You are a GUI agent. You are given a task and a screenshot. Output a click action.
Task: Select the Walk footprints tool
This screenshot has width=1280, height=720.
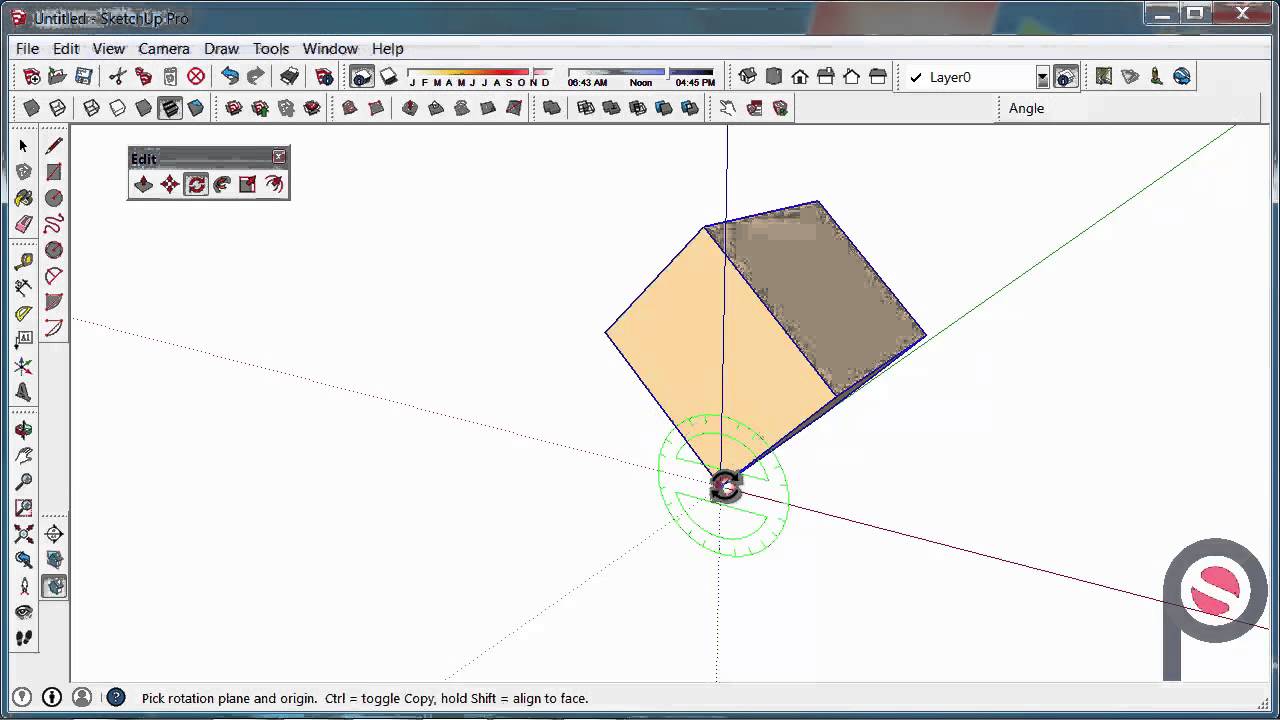pyautogui.click(x=24, y=638)
